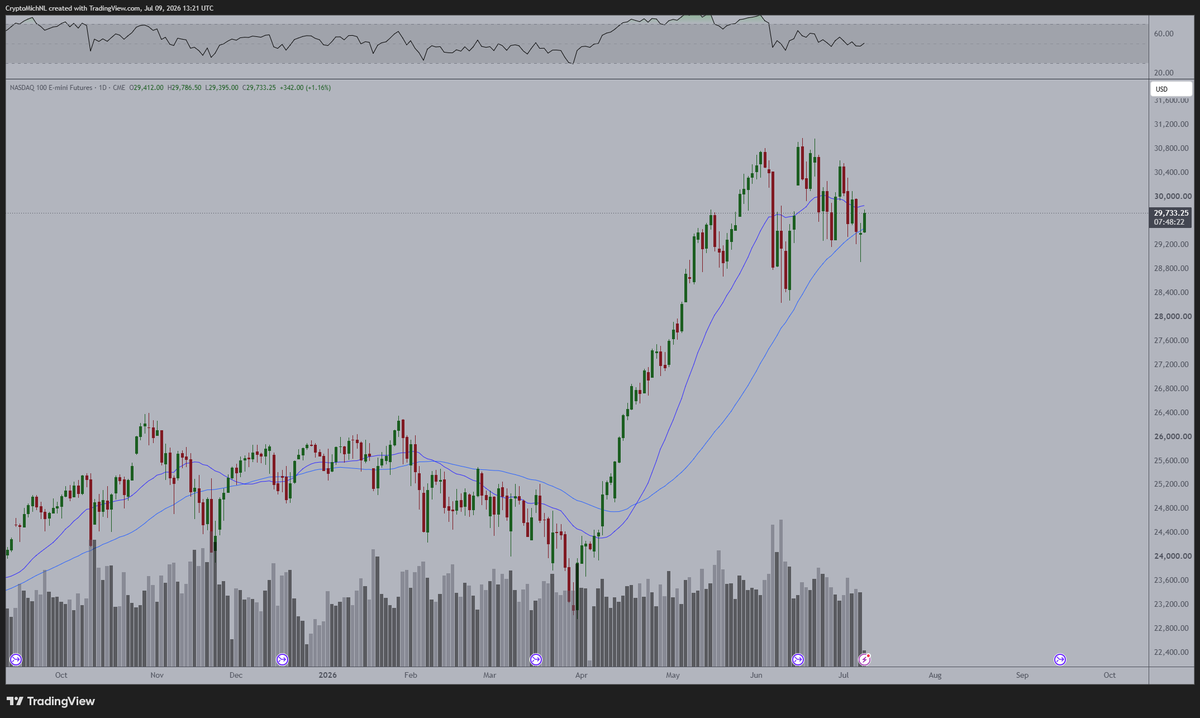The image size is (1200, 718).
Task: Click the May label on time axis
Action: pos(673,675)
